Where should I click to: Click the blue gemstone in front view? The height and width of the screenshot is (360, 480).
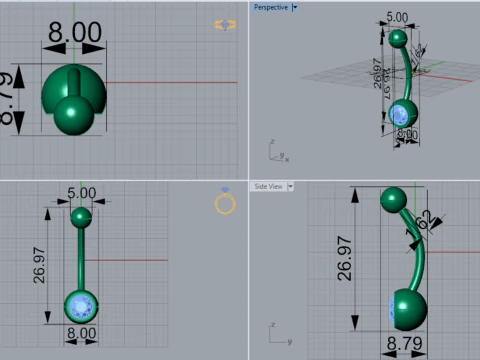click(81, 307)
